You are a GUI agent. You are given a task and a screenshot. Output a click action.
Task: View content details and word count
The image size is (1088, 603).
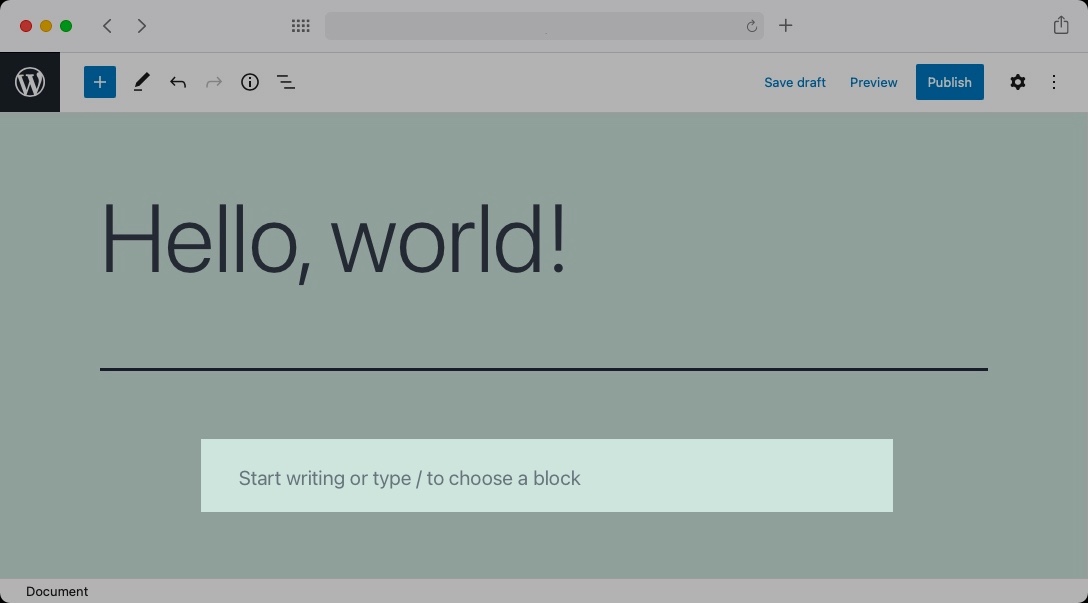pos(250,82)
